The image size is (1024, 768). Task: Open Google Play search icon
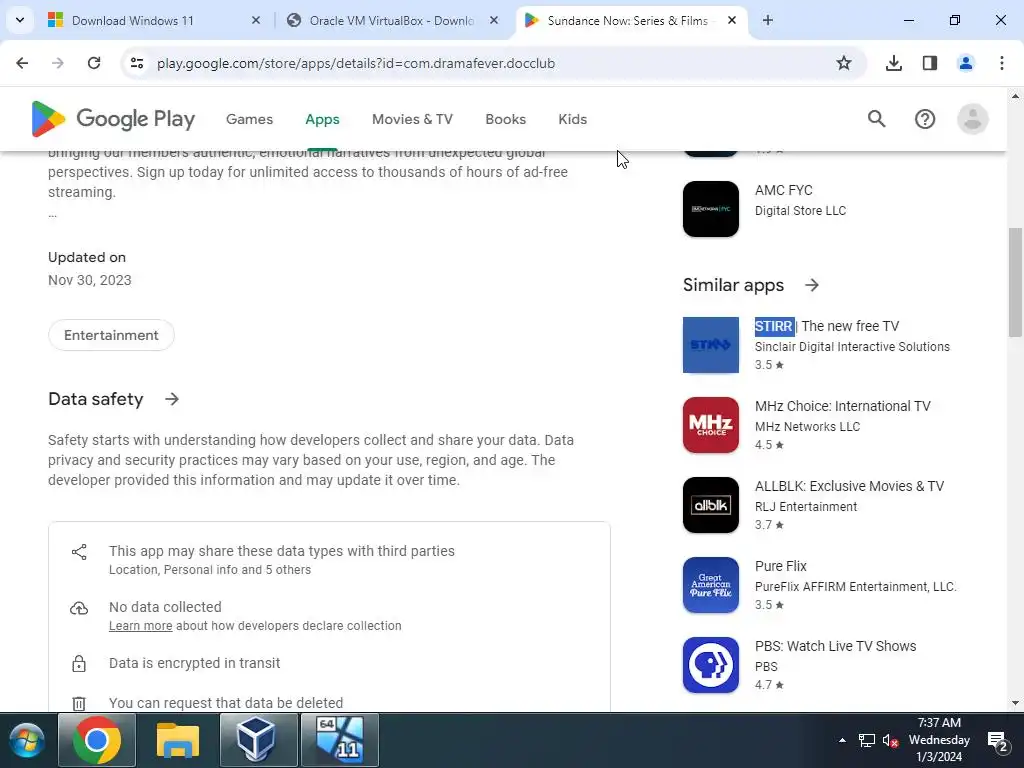876,119
